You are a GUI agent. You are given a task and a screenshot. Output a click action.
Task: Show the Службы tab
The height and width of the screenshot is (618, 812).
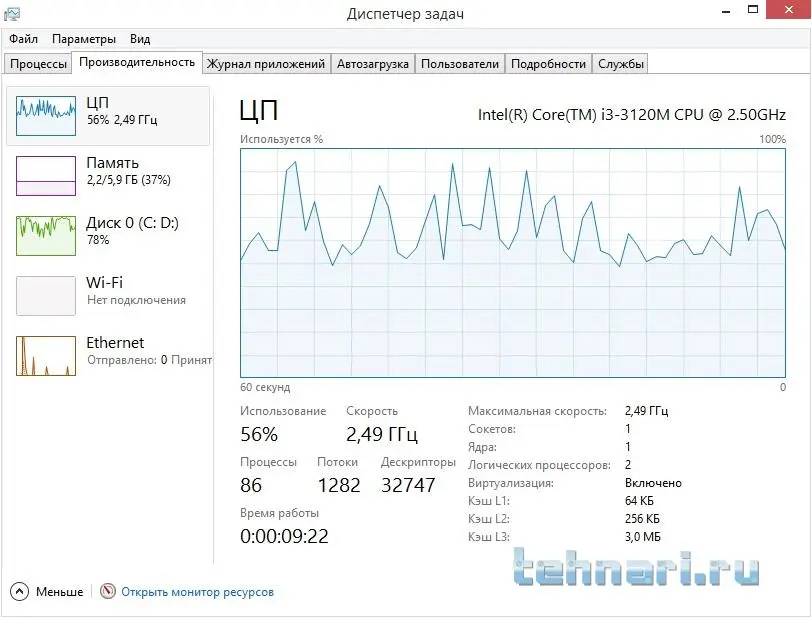(x=620, y=64)
